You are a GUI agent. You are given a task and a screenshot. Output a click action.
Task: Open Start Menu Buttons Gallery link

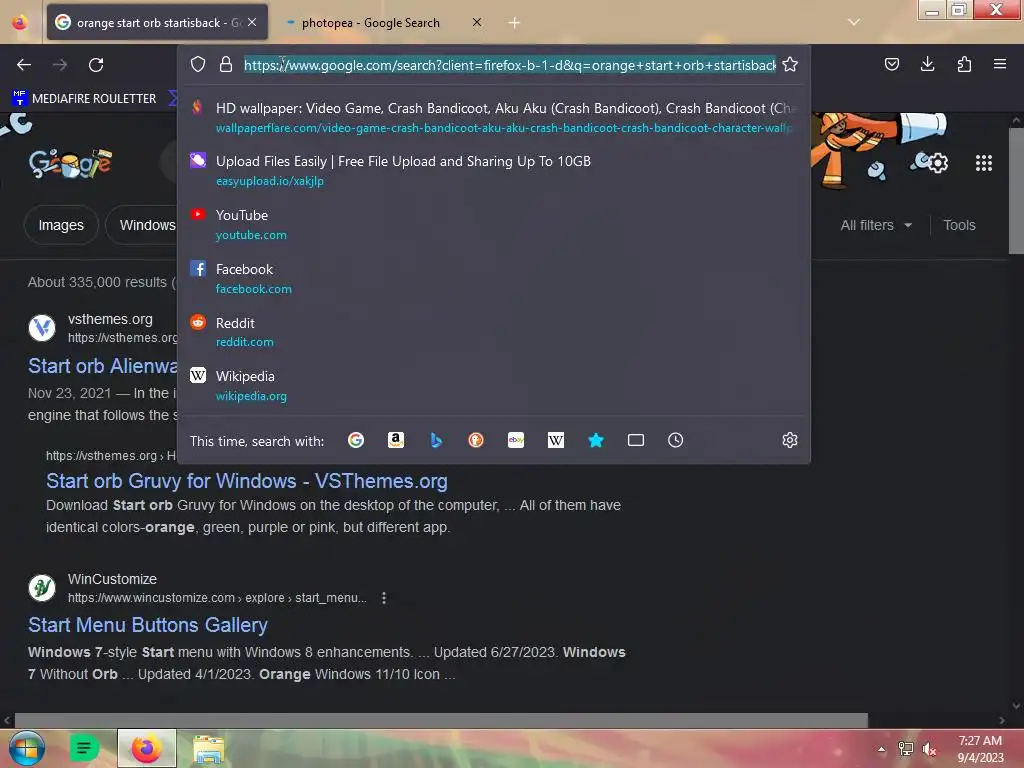[148, 625]
